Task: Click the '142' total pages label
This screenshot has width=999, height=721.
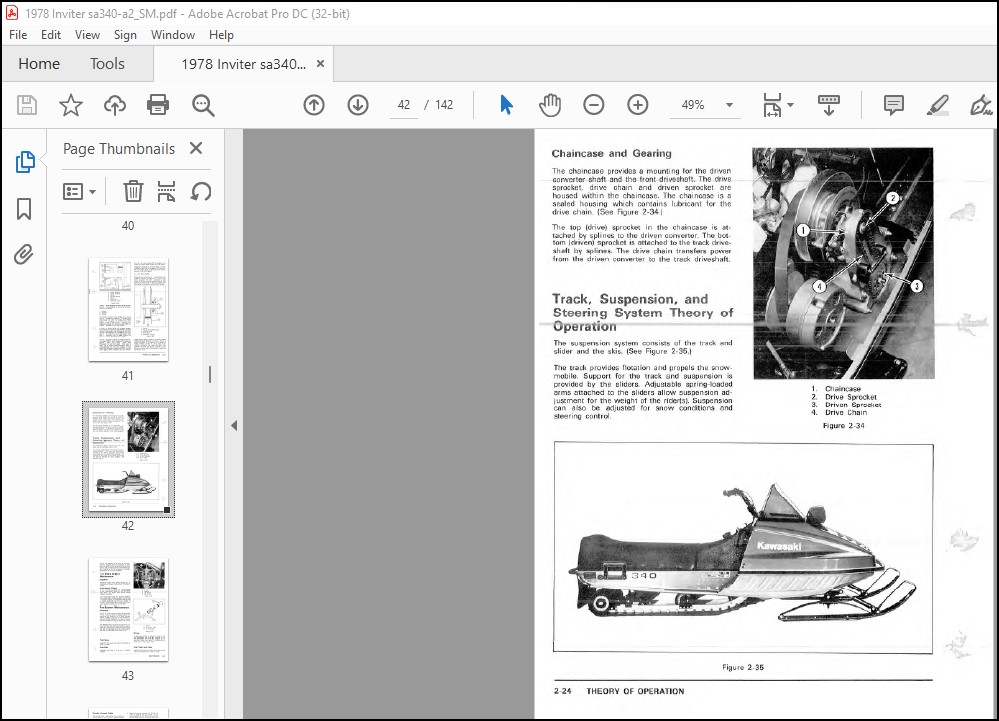Action: point(444,105)
